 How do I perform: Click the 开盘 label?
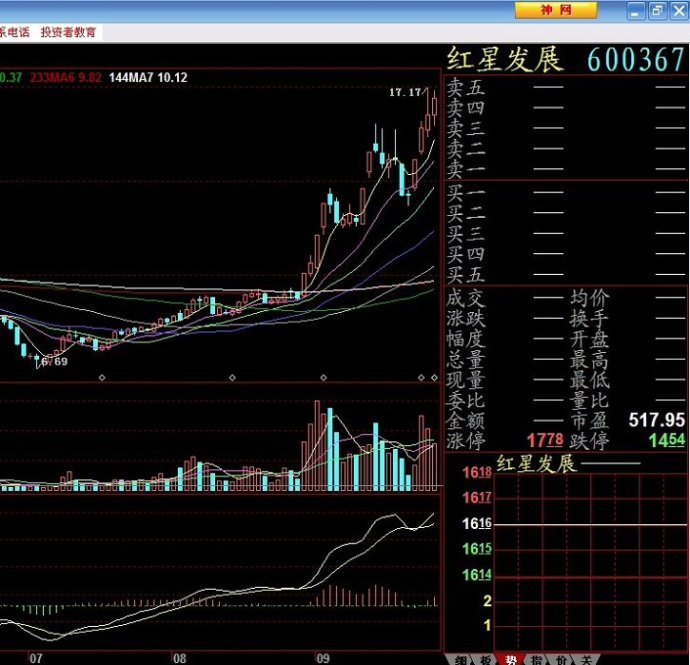click(x=590, y=339)
